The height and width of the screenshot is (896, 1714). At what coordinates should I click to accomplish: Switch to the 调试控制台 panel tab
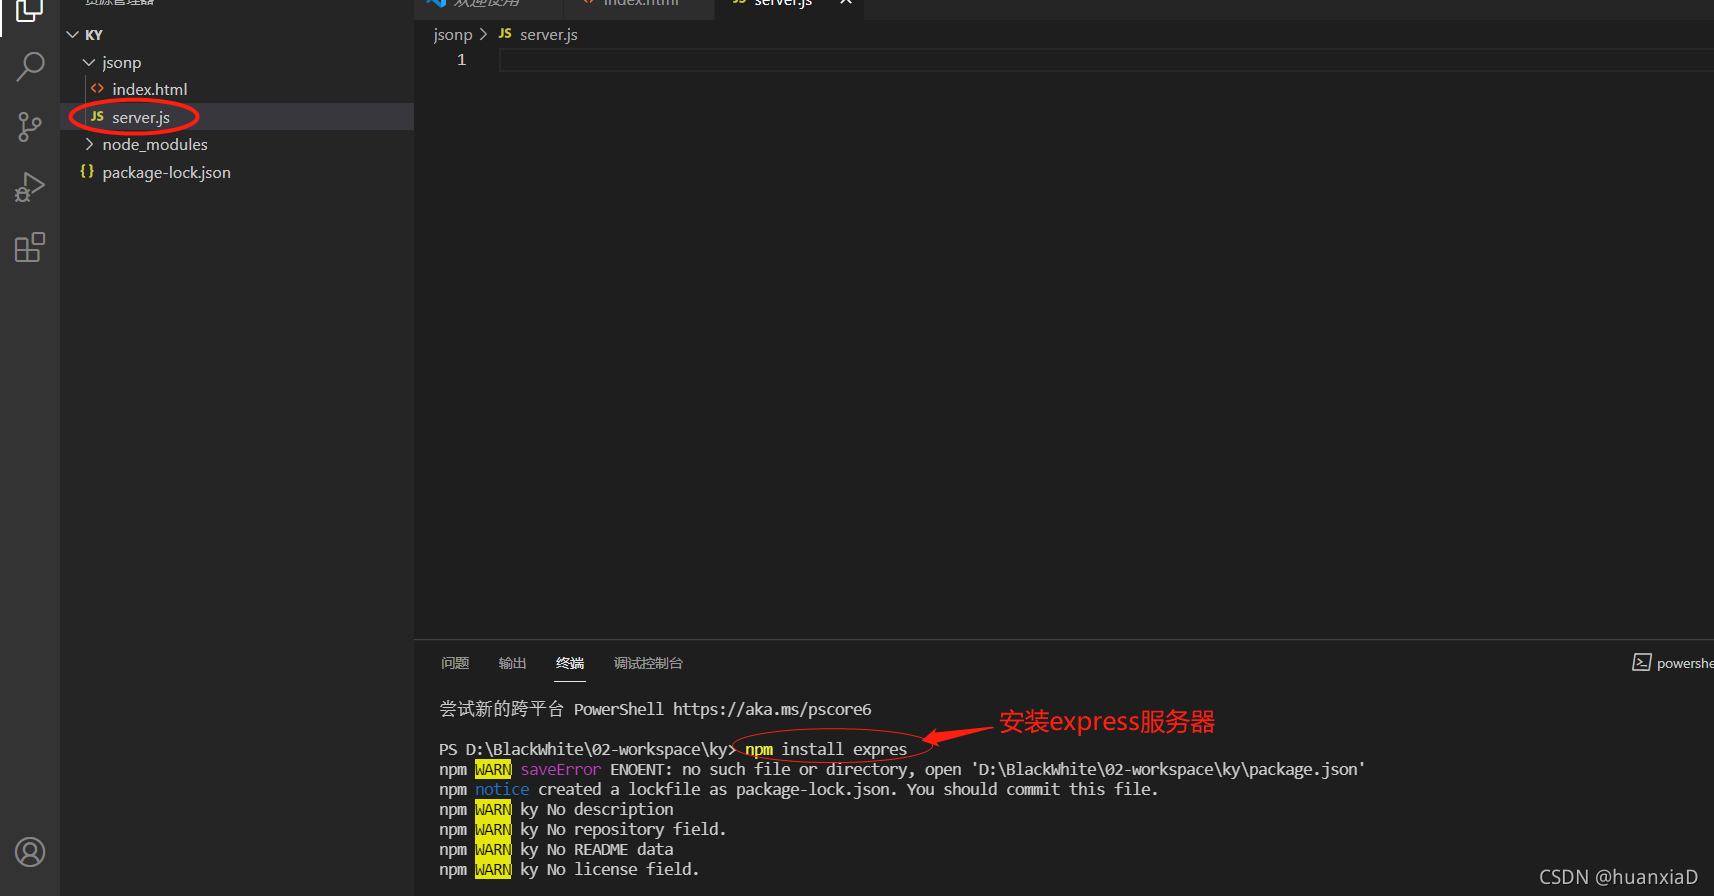point(648,663)
